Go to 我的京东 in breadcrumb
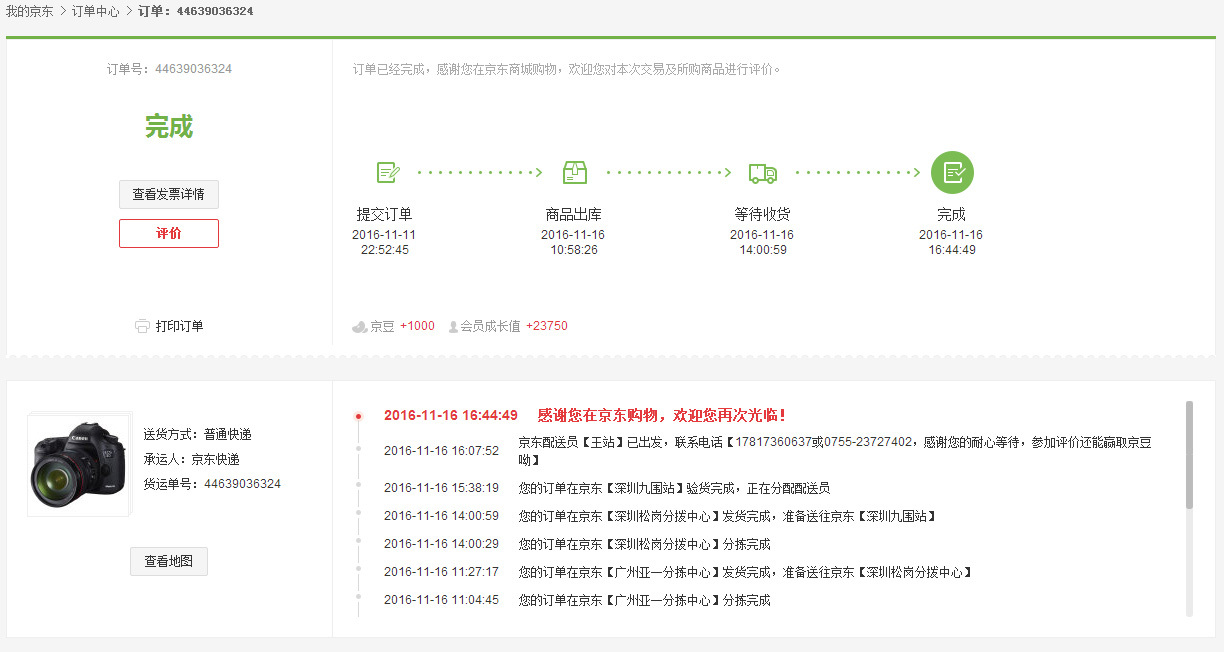1224x652 pixels. [29, 11]
